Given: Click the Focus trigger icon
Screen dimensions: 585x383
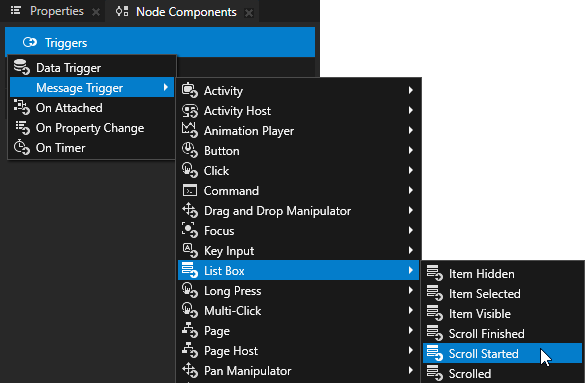Looking at the screenshot, I should click(190, 230).
